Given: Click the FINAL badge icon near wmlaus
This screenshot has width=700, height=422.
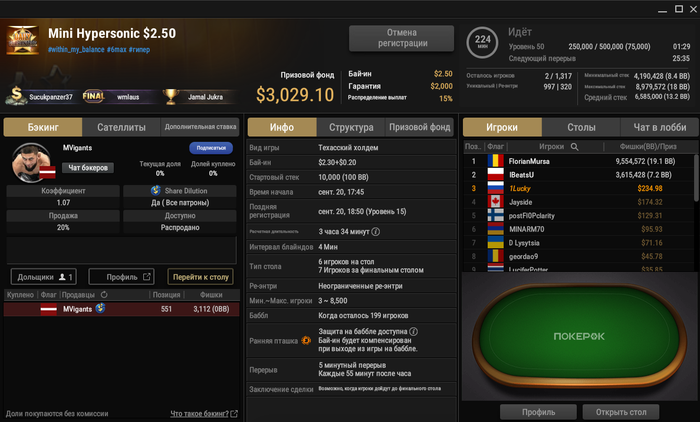Looking at the screenshot, I should [x=94, y=96].
